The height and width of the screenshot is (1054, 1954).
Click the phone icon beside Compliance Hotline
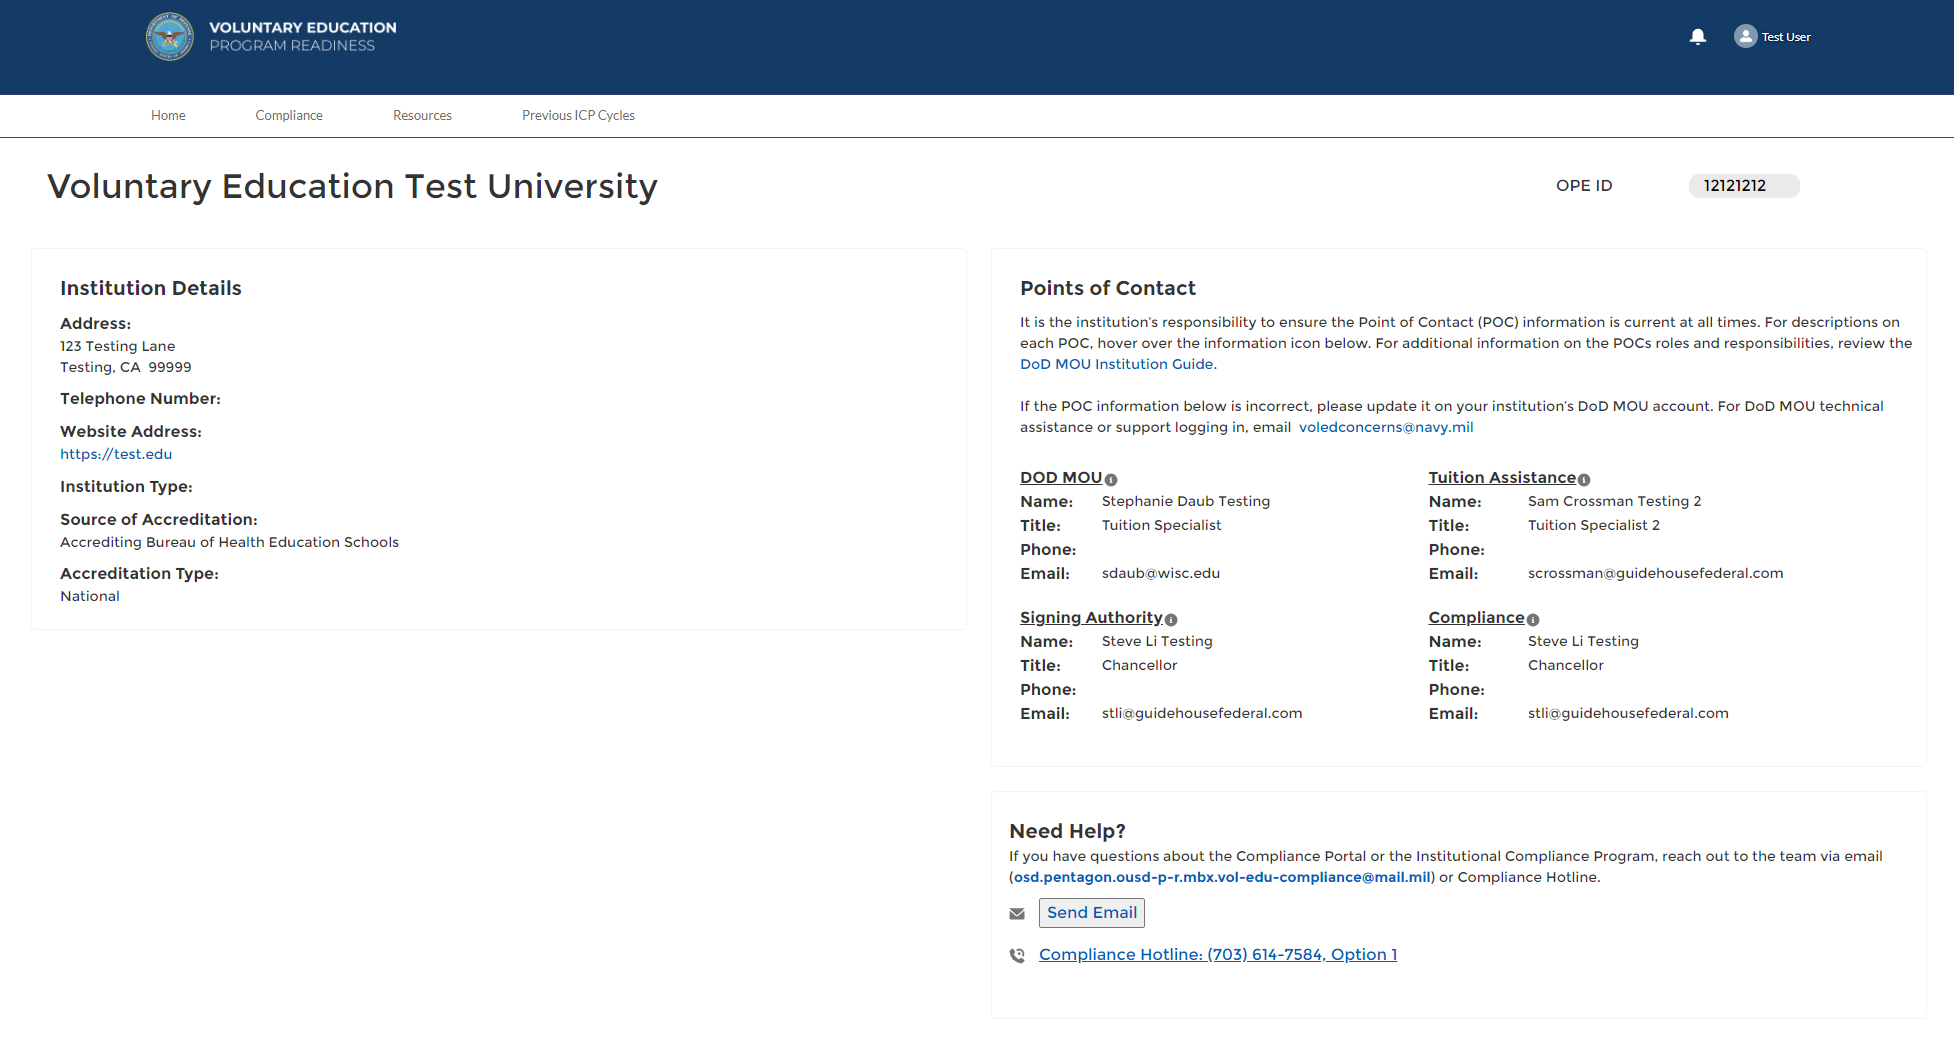[x=1017, y=956]
